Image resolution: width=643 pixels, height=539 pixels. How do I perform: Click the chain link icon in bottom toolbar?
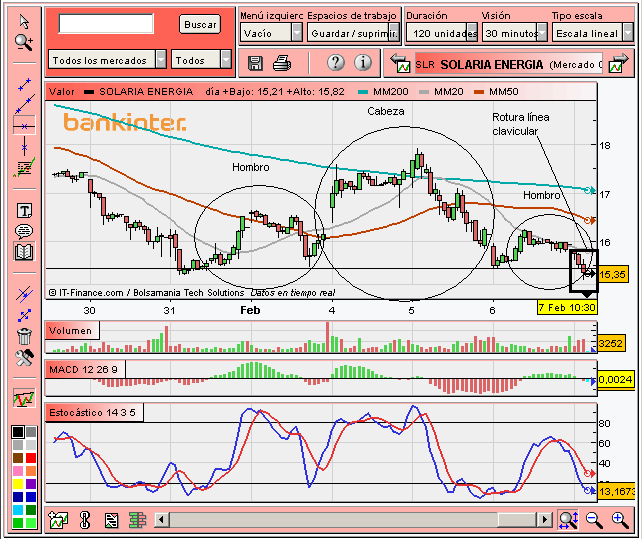[85, 520]
